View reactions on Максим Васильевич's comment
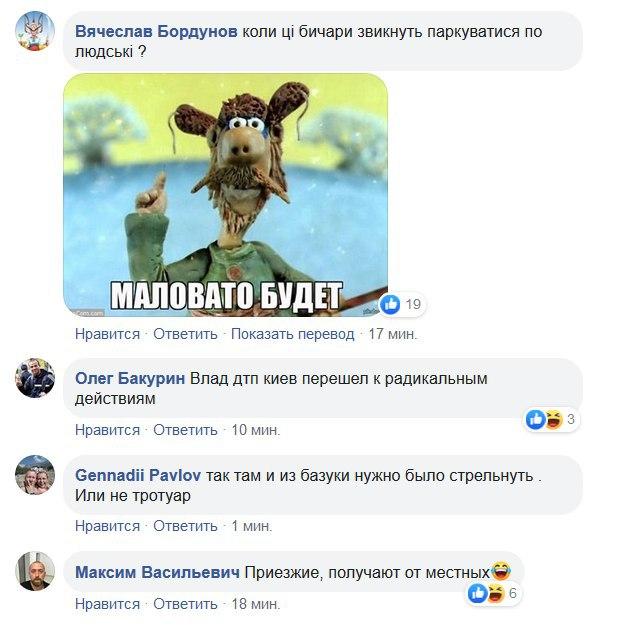This screenshot has width=619, height=626. point(494,593)
